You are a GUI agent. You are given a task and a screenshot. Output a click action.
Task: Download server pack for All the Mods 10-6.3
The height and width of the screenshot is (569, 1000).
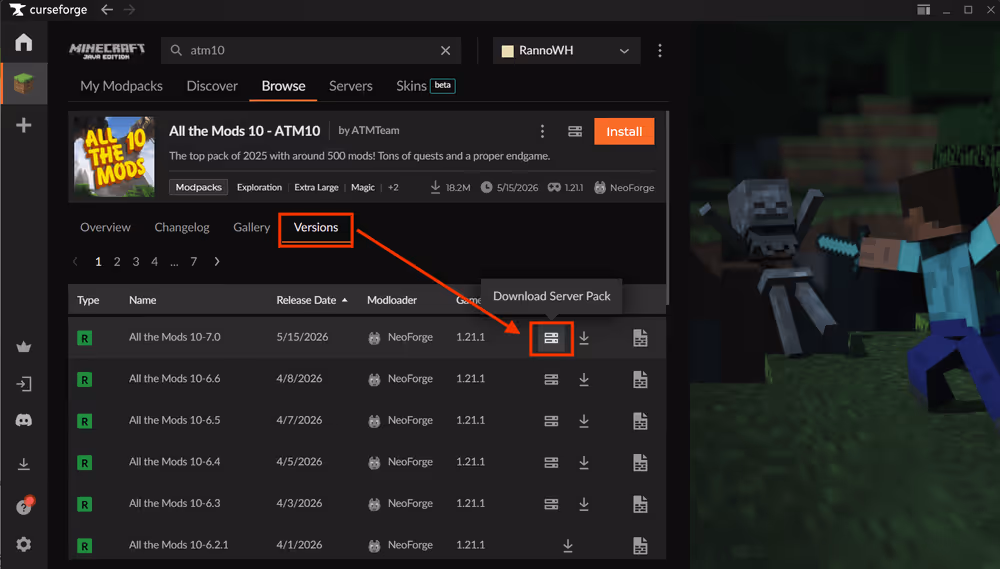pos(552,504)
